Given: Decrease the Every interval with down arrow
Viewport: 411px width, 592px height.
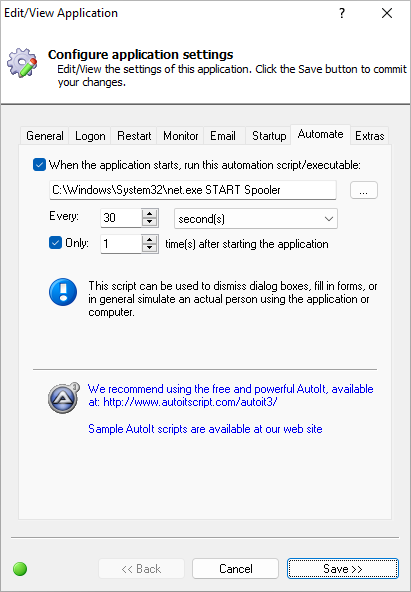Looking at the screenshot, I should [x=150, y=222].
